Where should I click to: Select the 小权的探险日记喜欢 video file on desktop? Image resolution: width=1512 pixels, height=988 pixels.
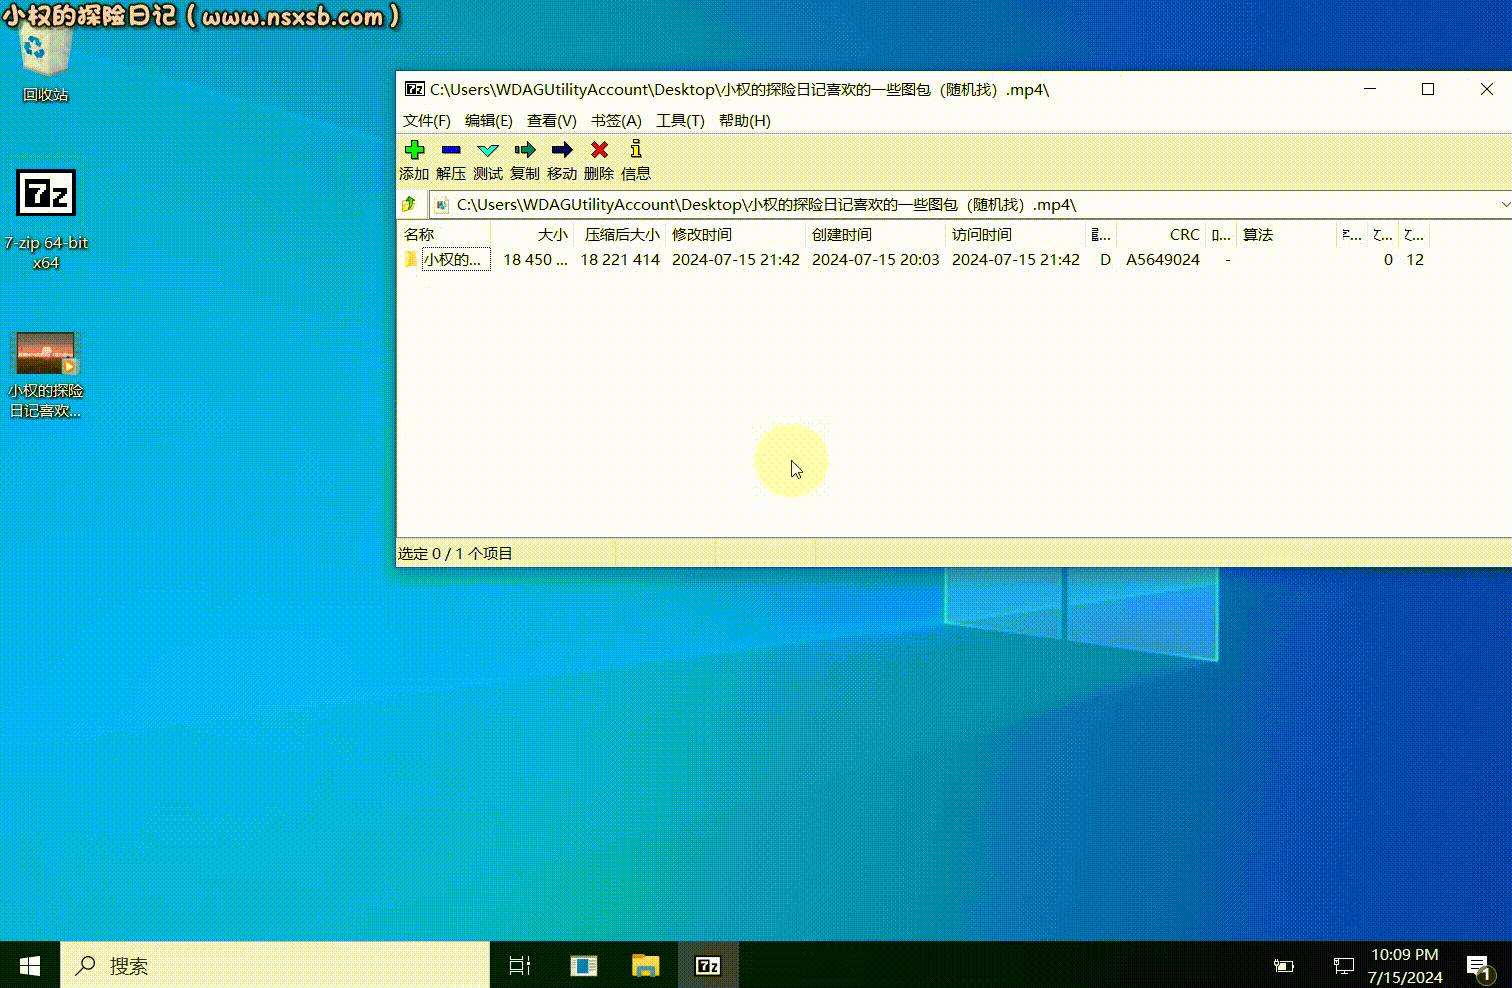(x=46, y=375)
